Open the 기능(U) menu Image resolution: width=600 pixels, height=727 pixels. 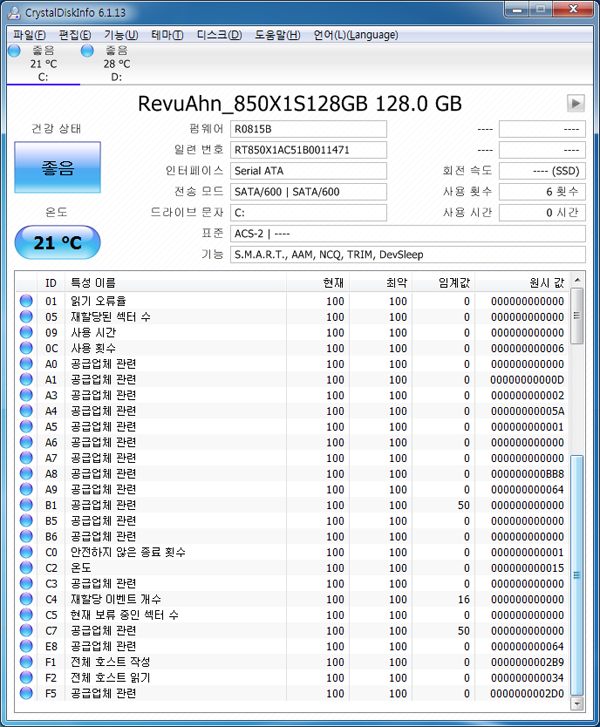click(121, 35)
